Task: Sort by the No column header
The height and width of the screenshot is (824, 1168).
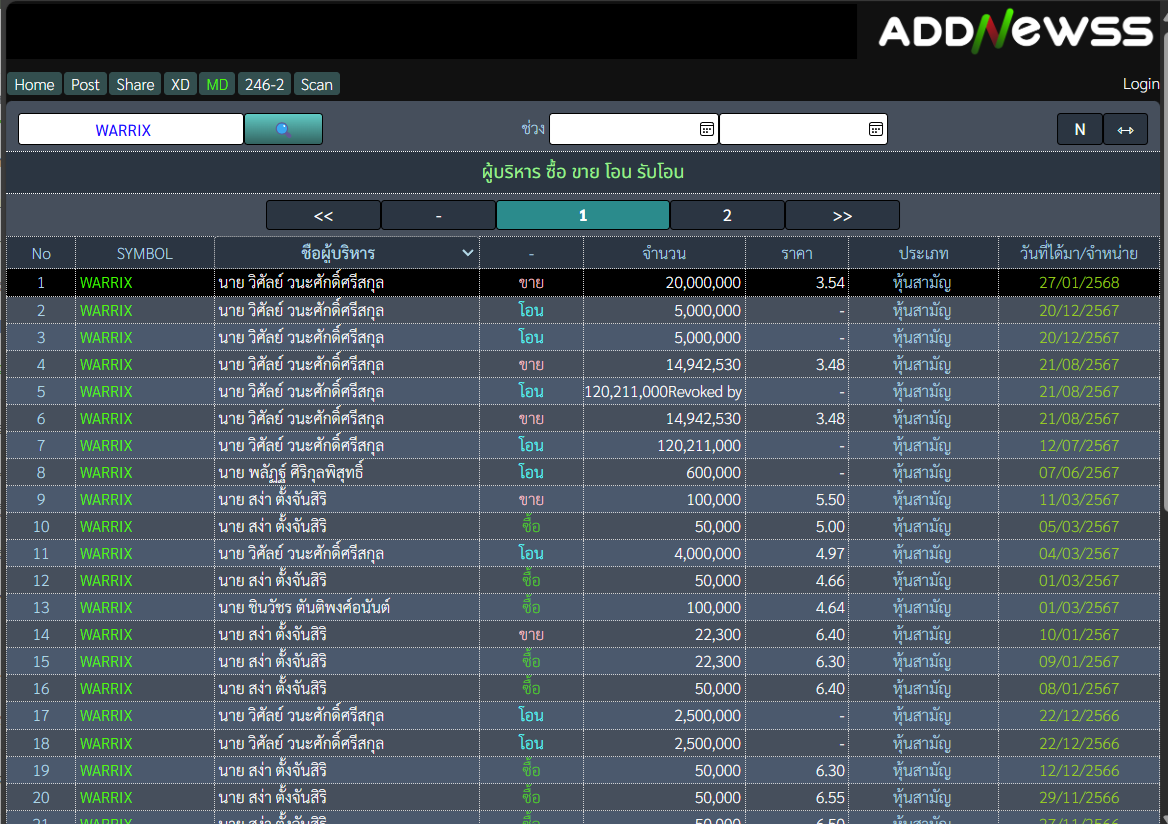Action: [x=41, y=253]
